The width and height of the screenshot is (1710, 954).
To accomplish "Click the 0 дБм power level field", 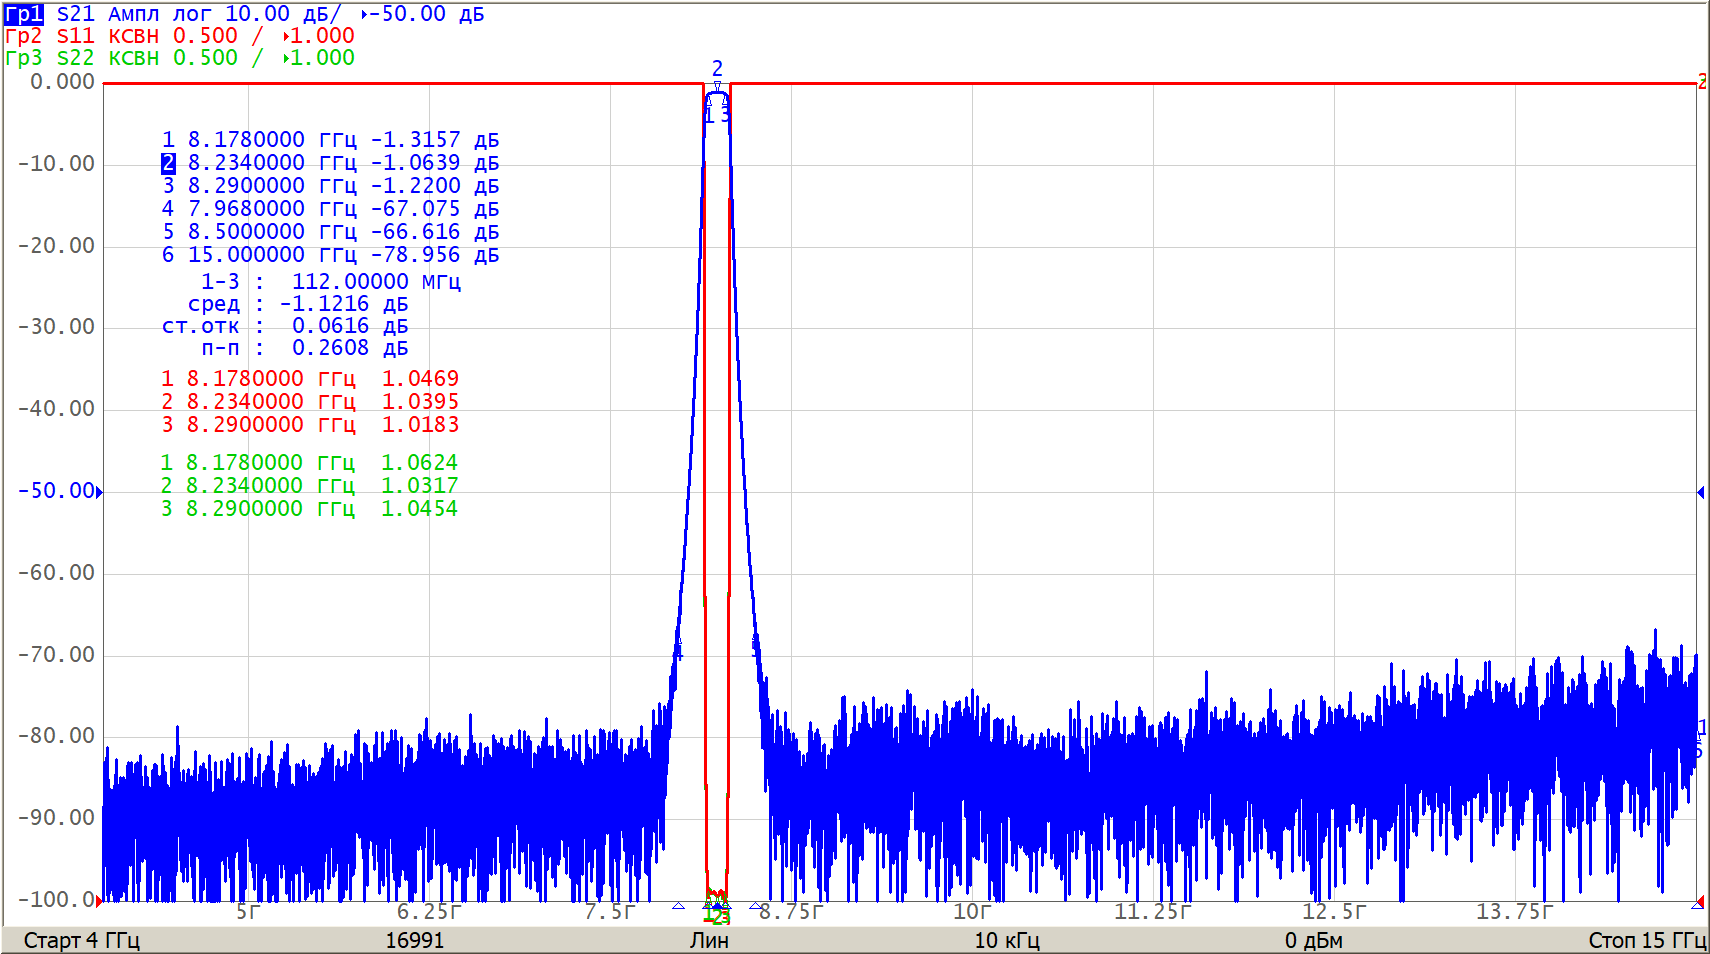I will point(1313,940).
